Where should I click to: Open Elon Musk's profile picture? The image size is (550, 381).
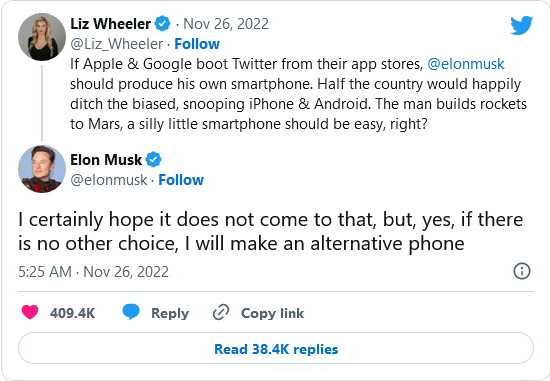tap(42, 169)
